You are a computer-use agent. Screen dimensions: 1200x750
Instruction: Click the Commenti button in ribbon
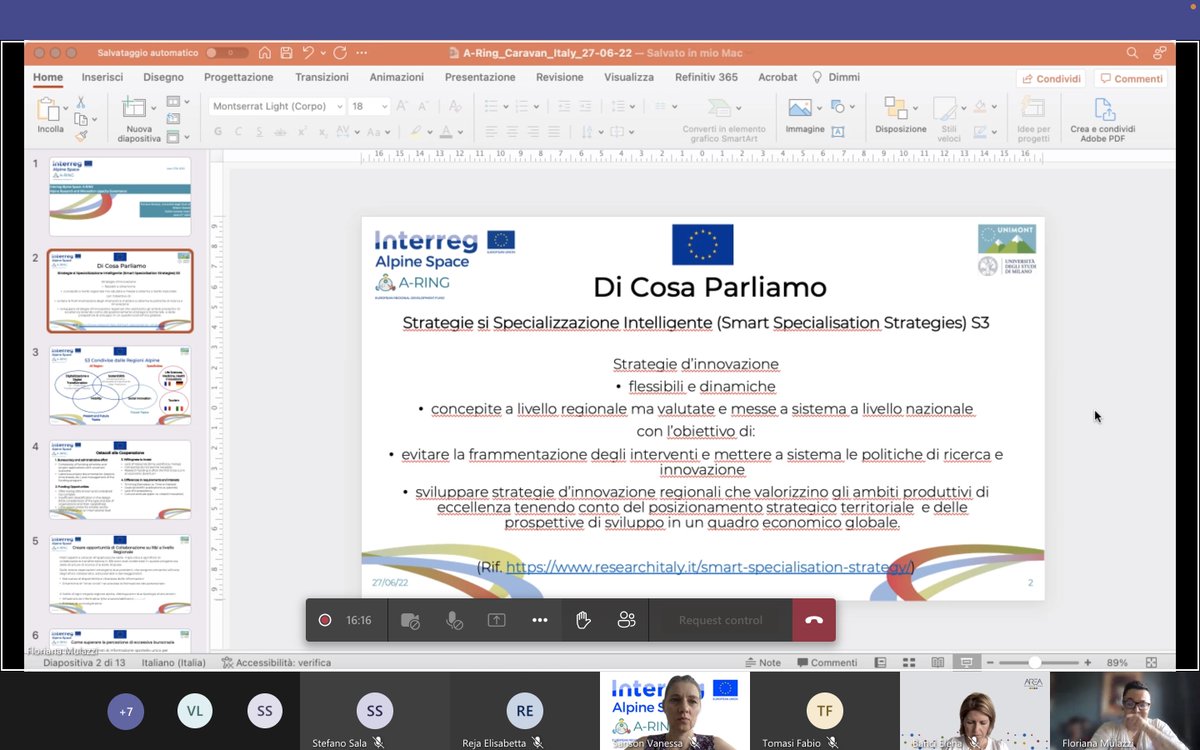tap(1131, 78)
